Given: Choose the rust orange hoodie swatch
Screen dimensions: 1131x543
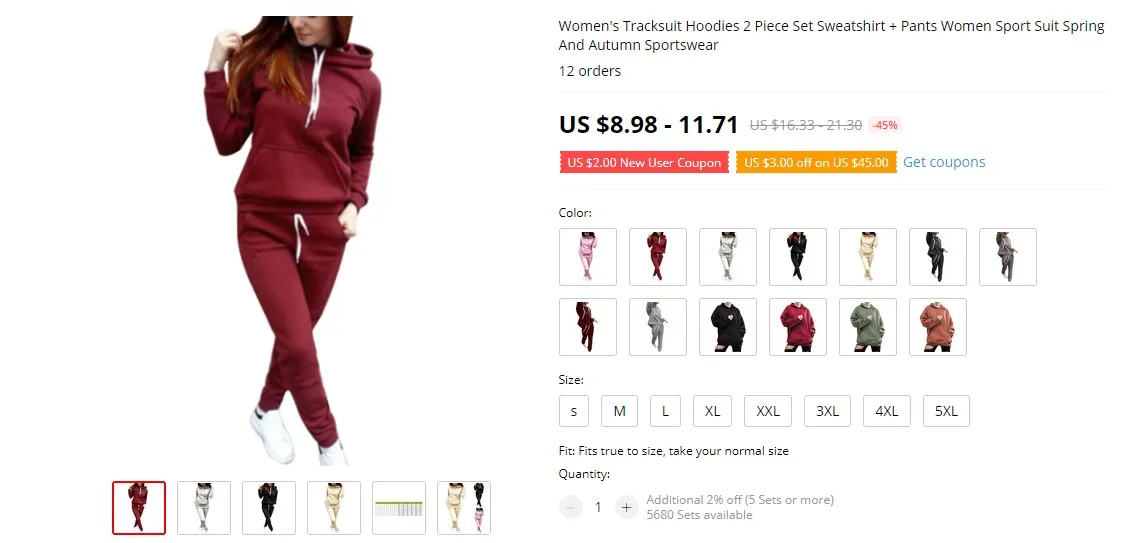Looking at the screenshot, I should point(938,327).
